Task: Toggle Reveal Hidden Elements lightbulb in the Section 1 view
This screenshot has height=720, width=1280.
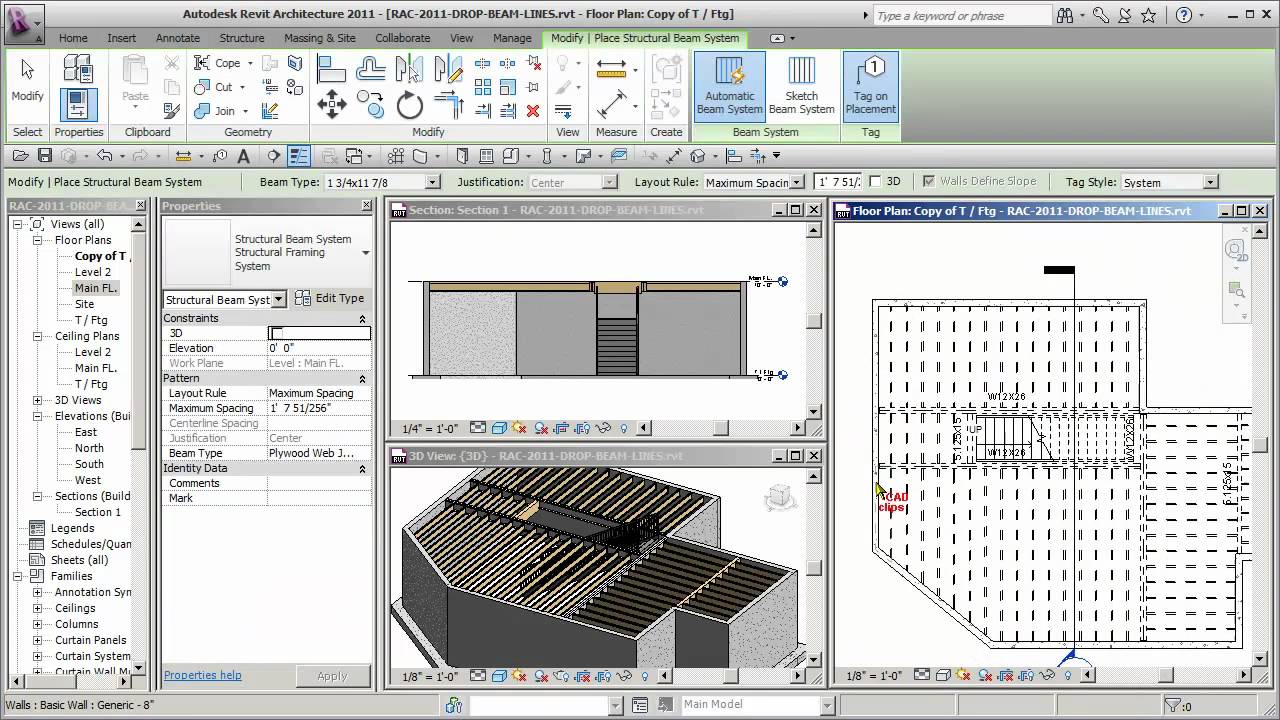Action: point(625,428)
